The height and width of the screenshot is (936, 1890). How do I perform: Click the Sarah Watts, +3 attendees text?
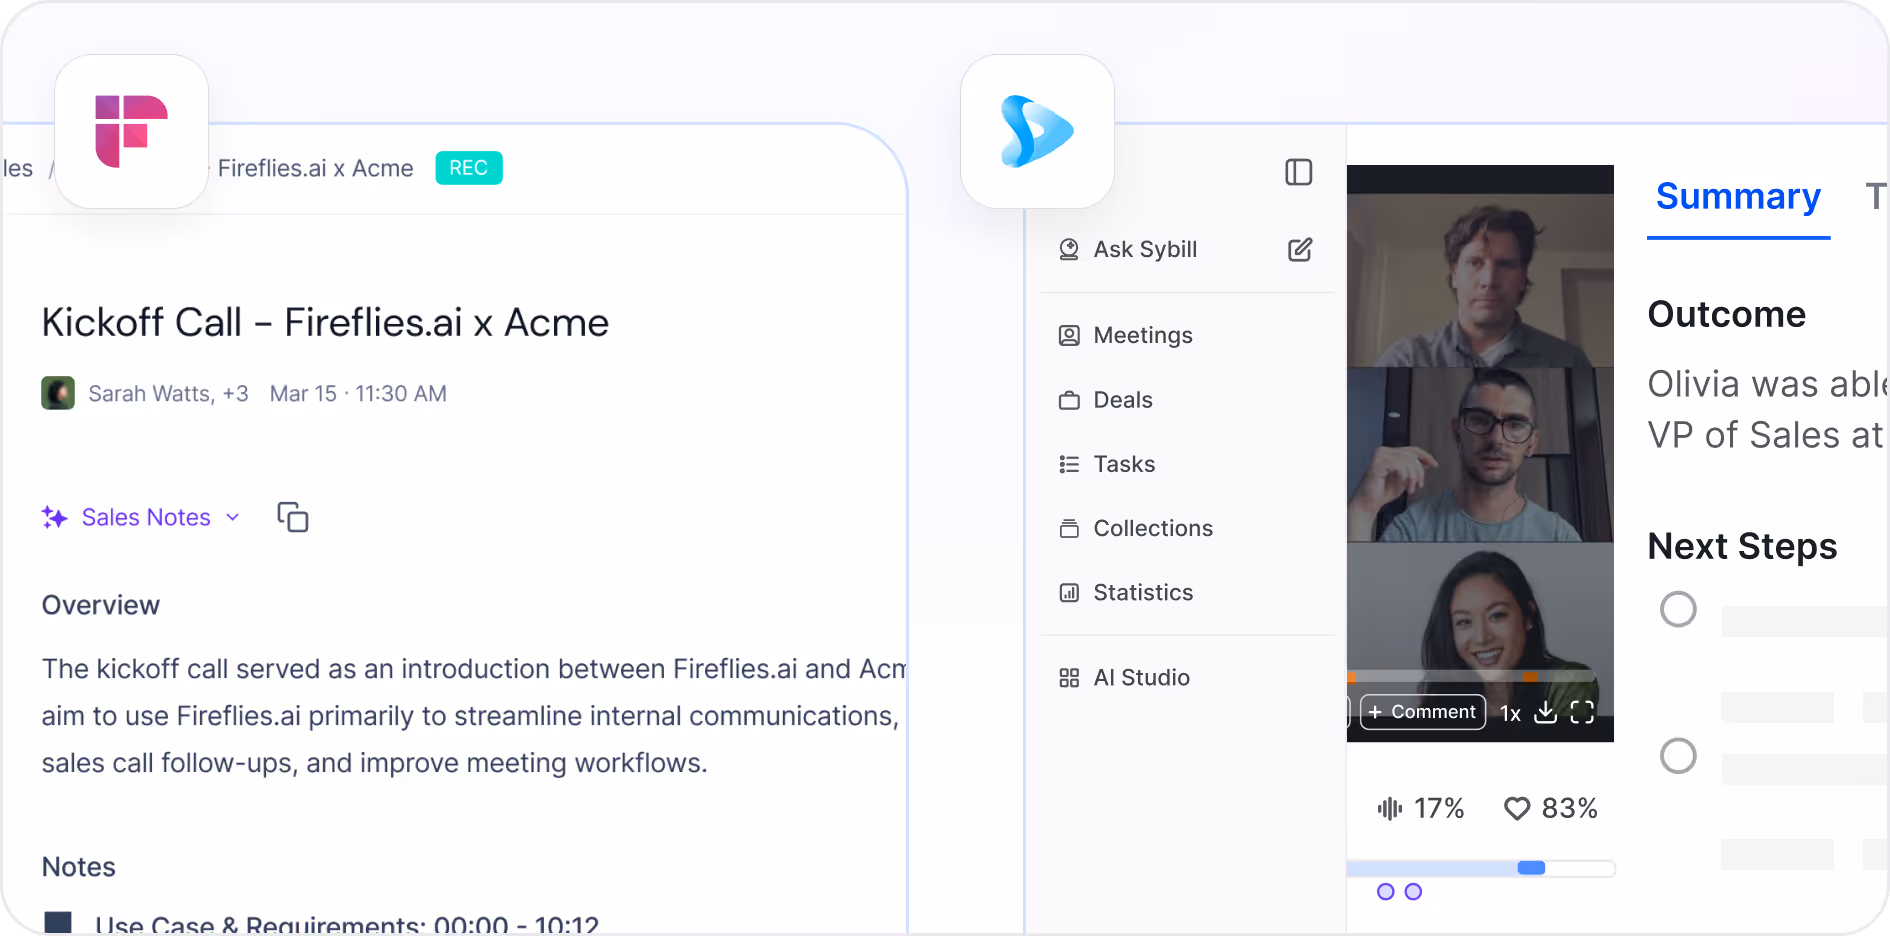tap(168, 394)
